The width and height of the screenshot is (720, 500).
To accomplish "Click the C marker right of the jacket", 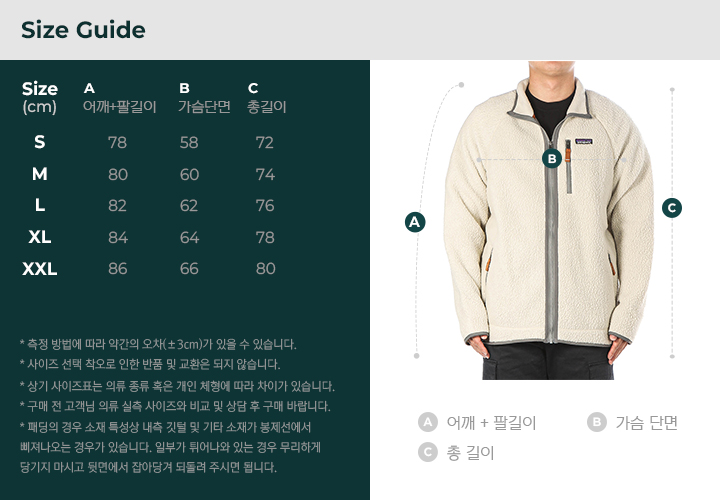I will (672, 208).
